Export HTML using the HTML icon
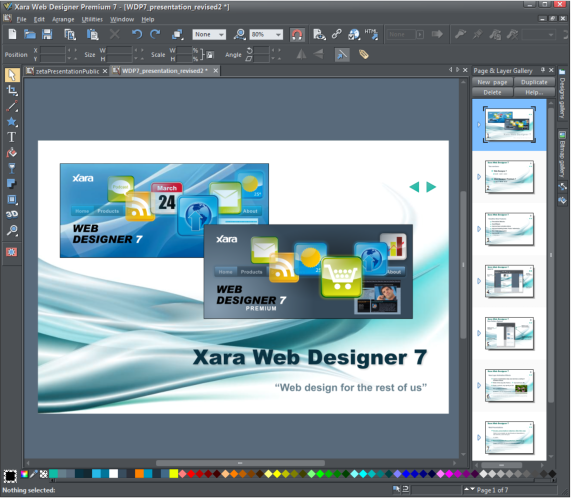The width and height of the screenshot is (571, 498). coord(371,35)
